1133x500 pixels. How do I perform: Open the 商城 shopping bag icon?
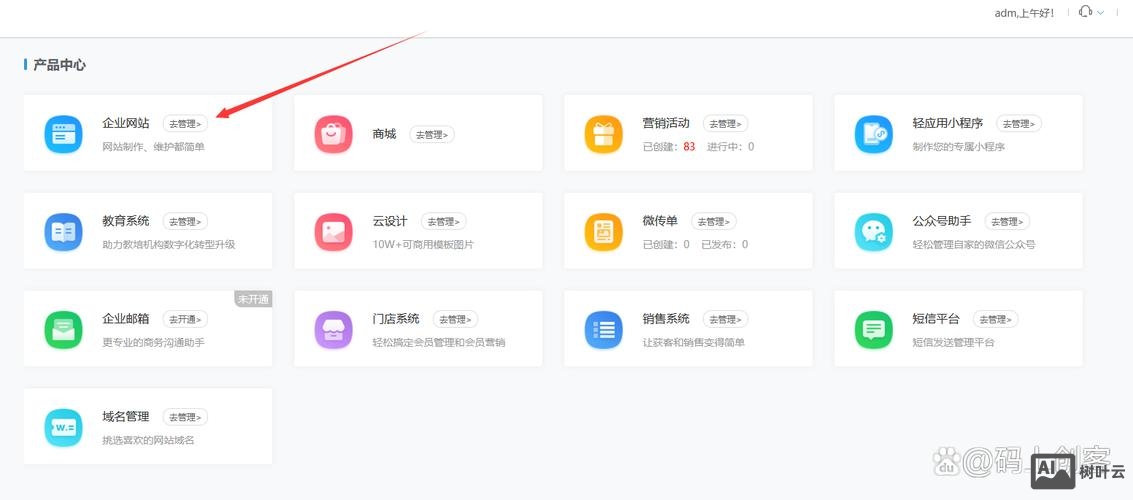pos(334,134)
